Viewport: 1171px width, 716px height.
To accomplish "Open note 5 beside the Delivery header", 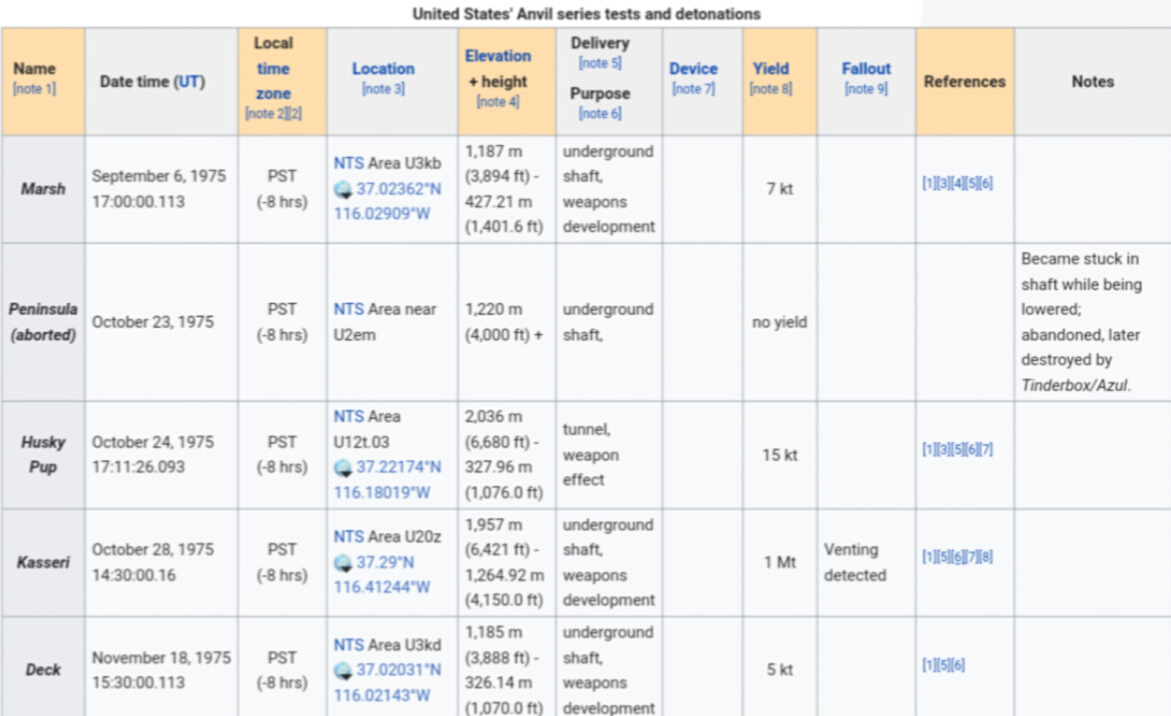I will point(600,63).
